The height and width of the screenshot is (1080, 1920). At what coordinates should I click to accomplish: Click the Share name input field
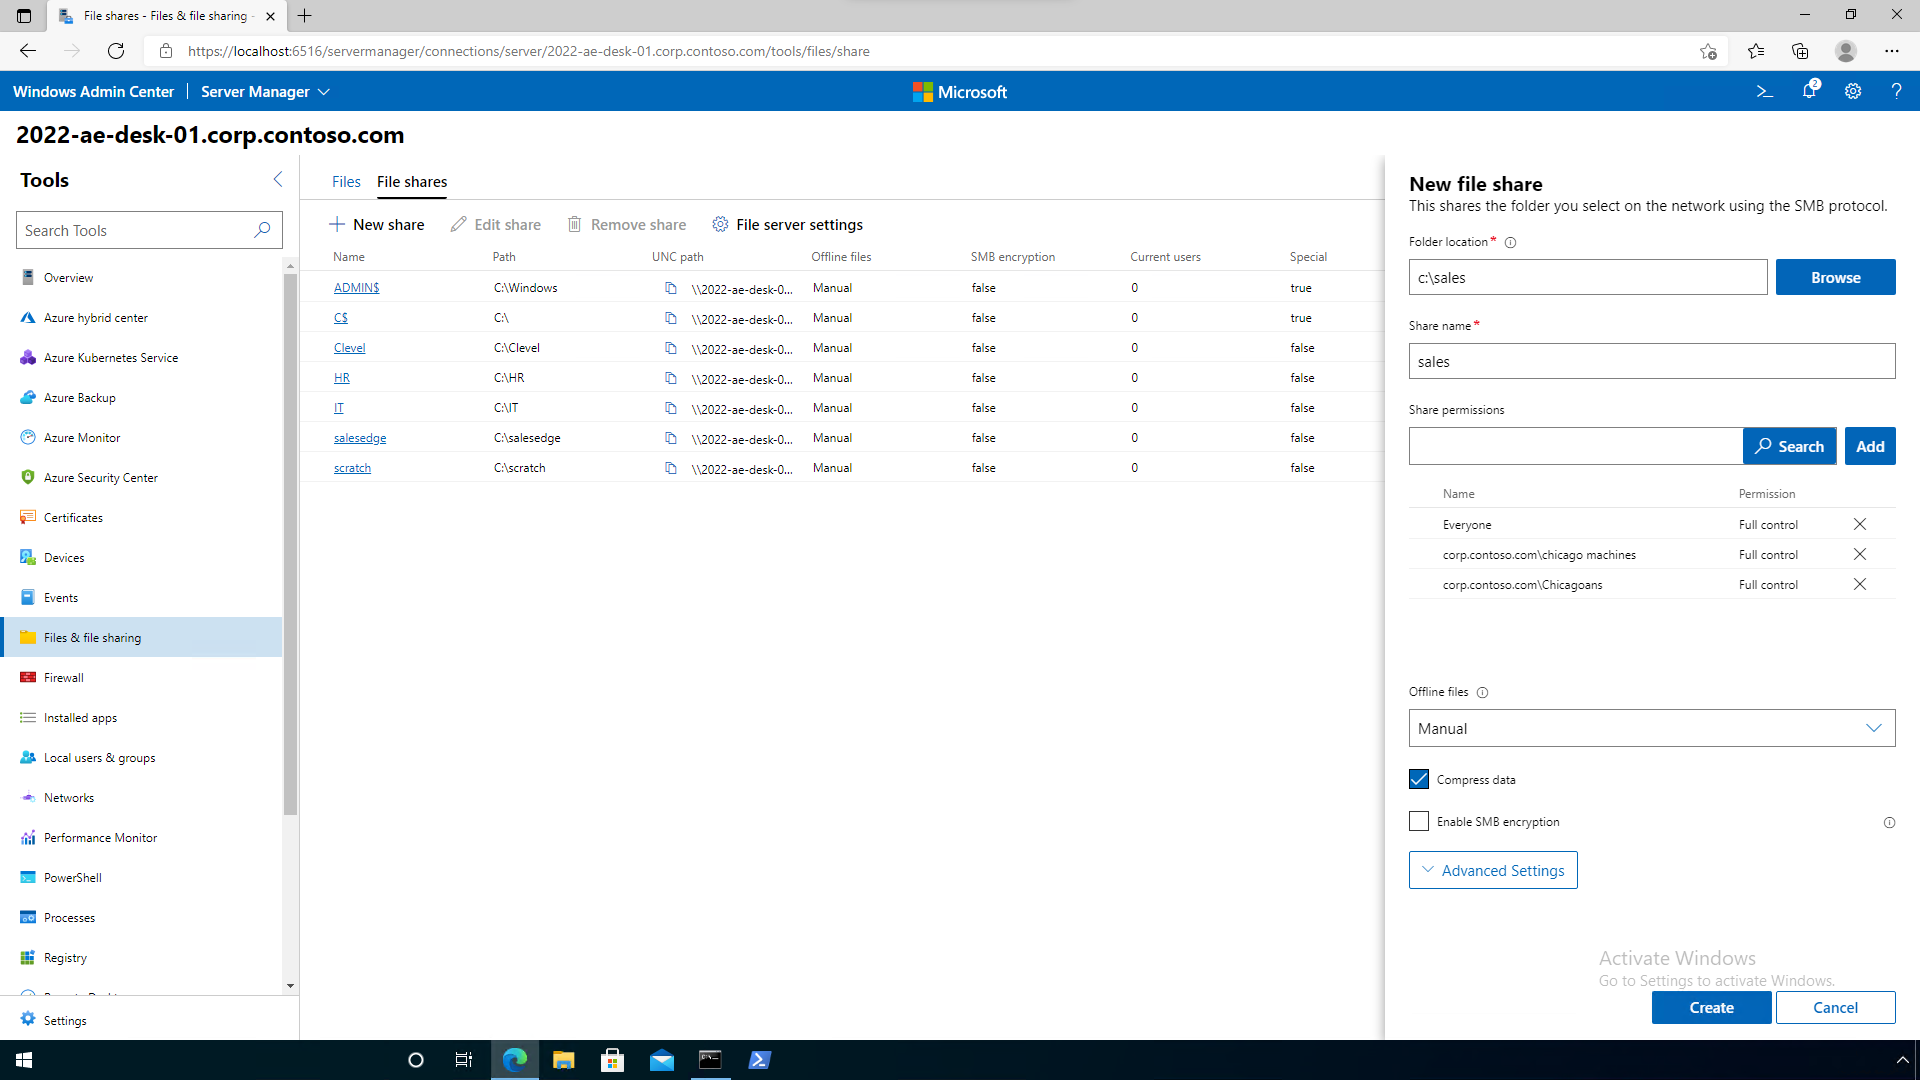coord(1651,361)
